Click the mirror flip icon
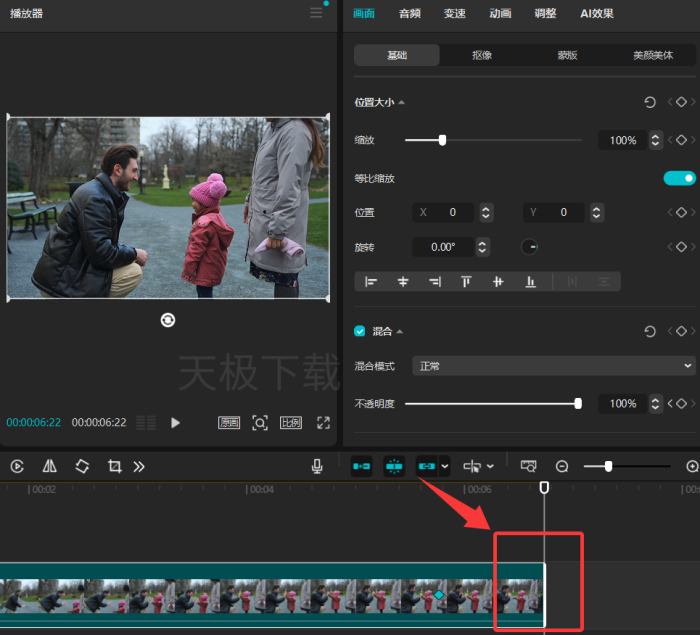This screenshot has height=635, width=700. [50, 466]
